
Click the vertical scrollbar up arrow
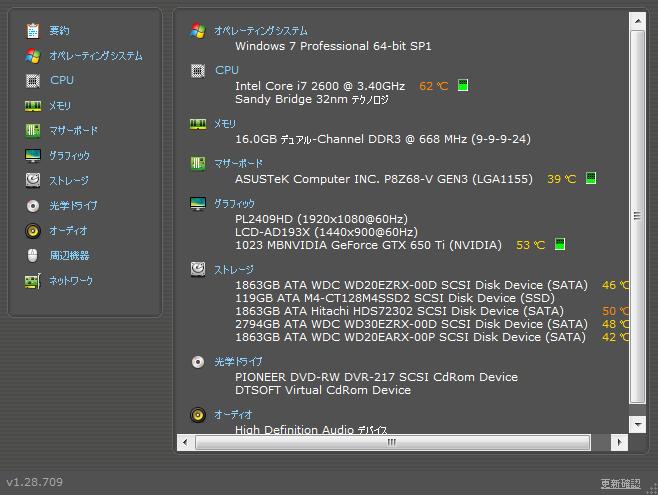coord(637,21)
